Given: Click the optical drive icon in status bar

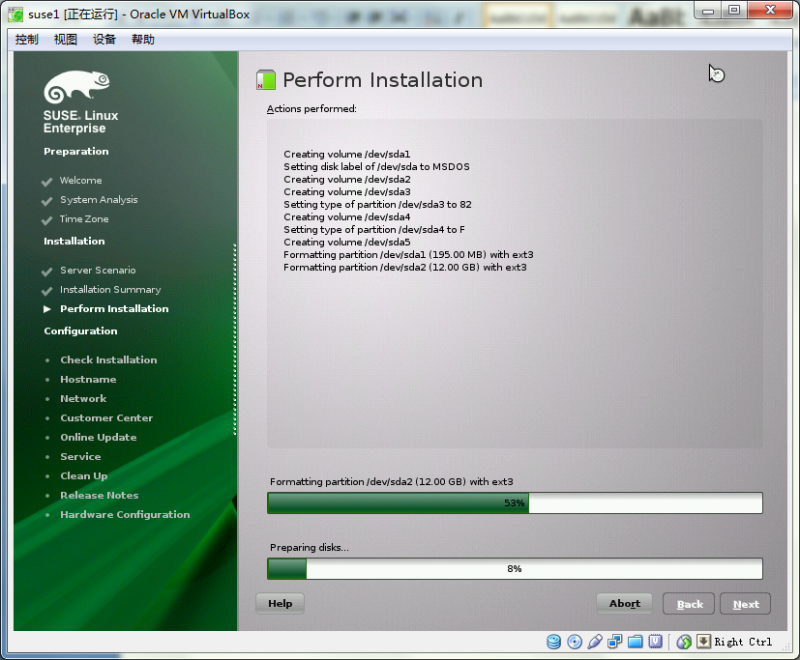Looking at the screenshot, I should [x=573, y=641].
